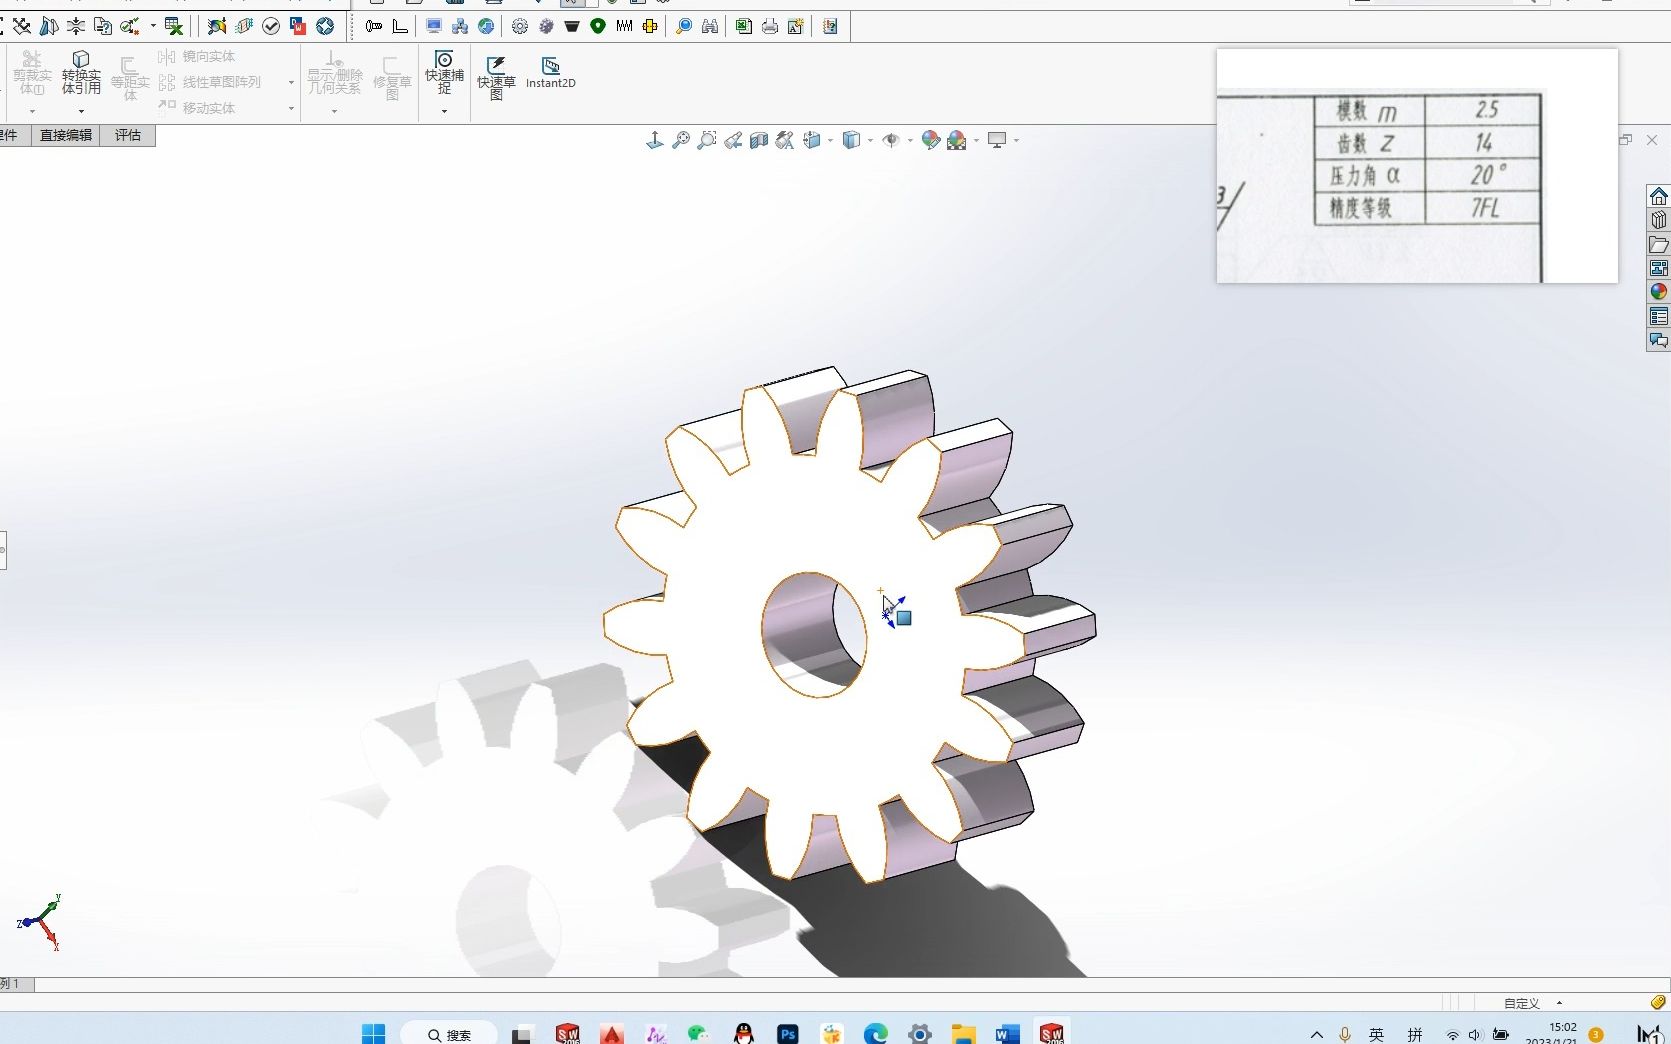Image resolution: width=1671 pixels, height=1044 pixels.
Task: Open the Rapid Sketch (快速草图) tool
Action: point(496,76)
